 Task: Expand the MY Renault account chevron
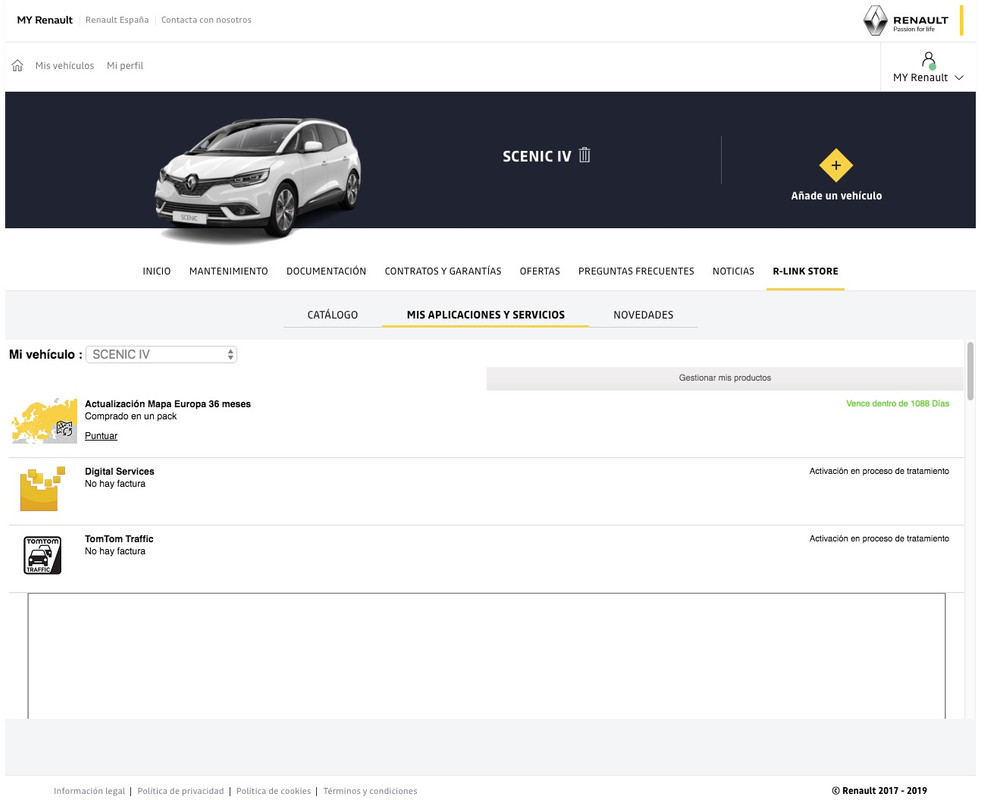click(959, 78)
